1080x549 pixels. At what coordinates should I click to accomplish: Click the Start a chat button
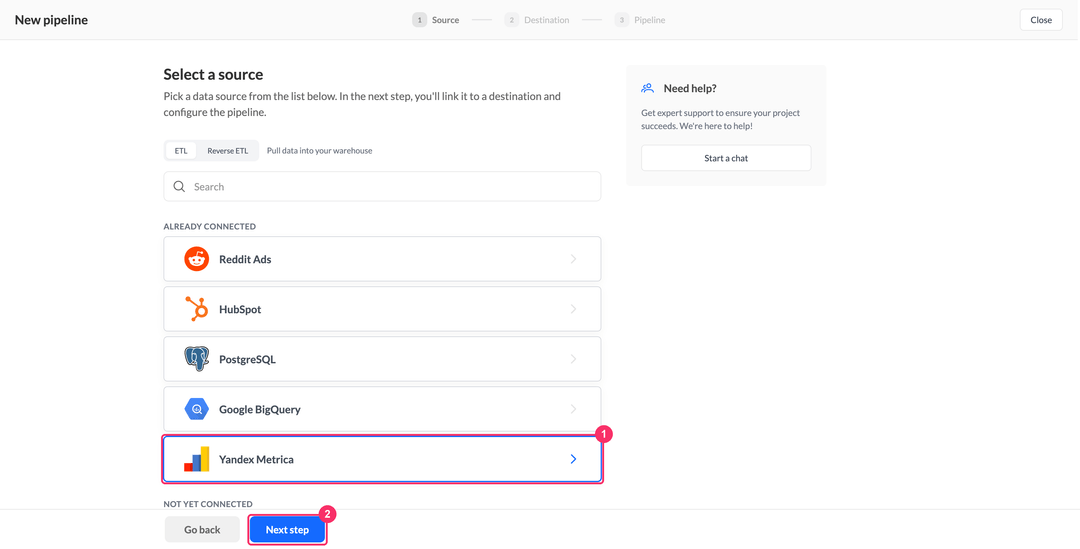(x=726, y=158)
